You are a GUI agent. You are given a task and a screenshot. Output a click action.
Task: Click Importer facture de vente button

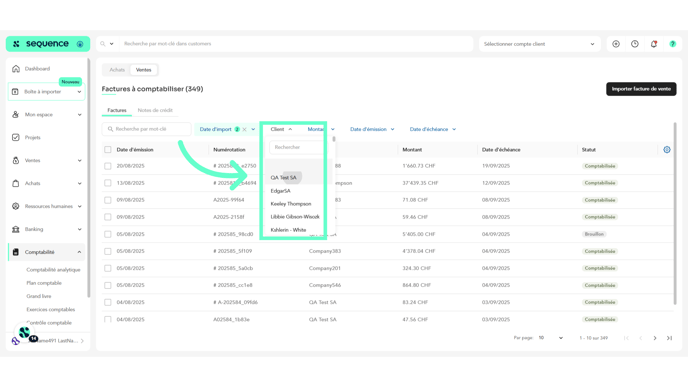point(641,89)
